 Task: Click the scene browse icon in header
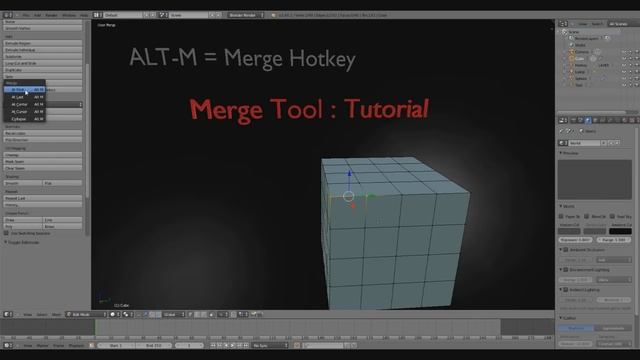click(163, 15)
